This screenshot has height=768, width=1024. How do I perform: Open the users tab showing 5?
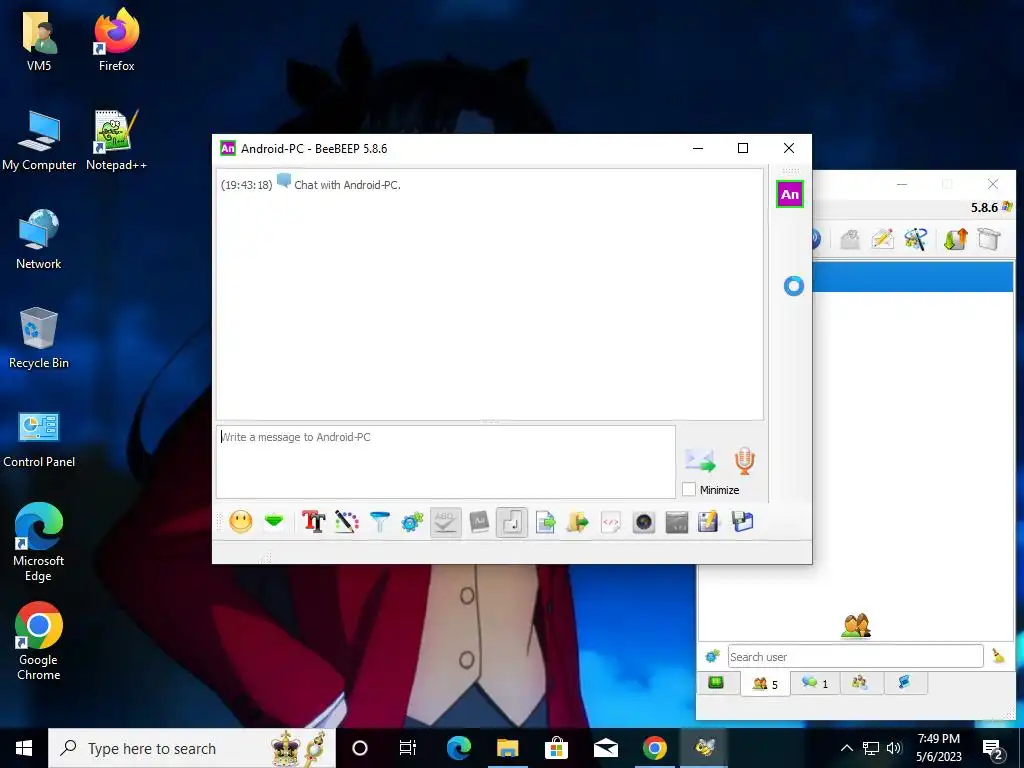click(x=765, y=684)
